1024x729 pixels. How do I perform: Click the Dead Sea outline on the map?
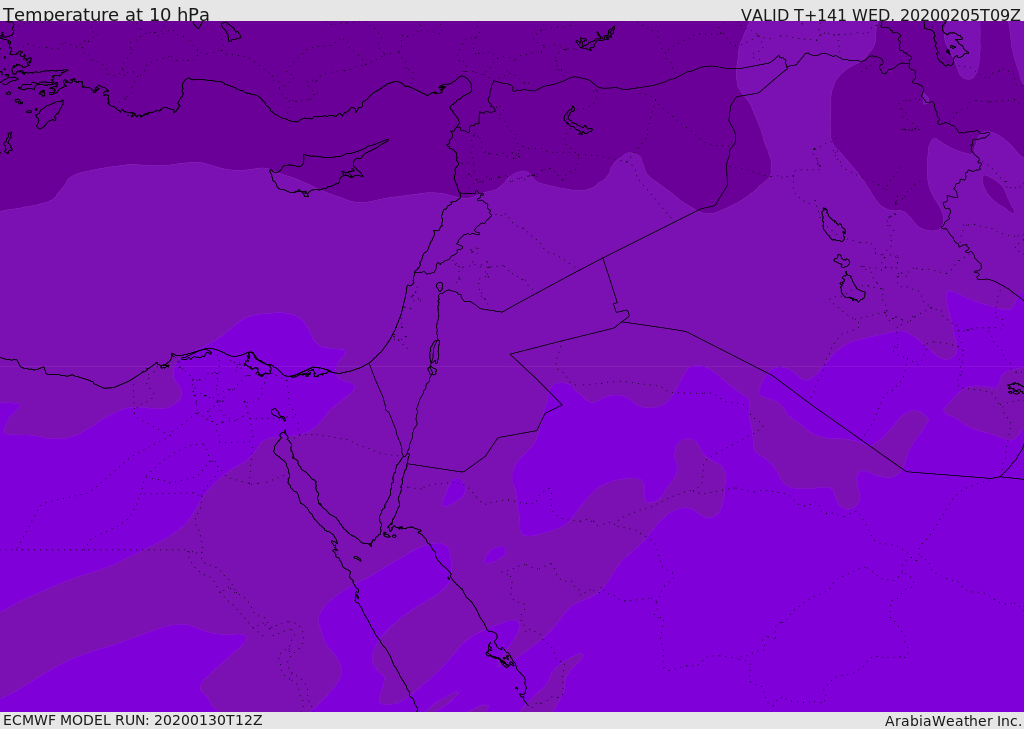point(434,356)
